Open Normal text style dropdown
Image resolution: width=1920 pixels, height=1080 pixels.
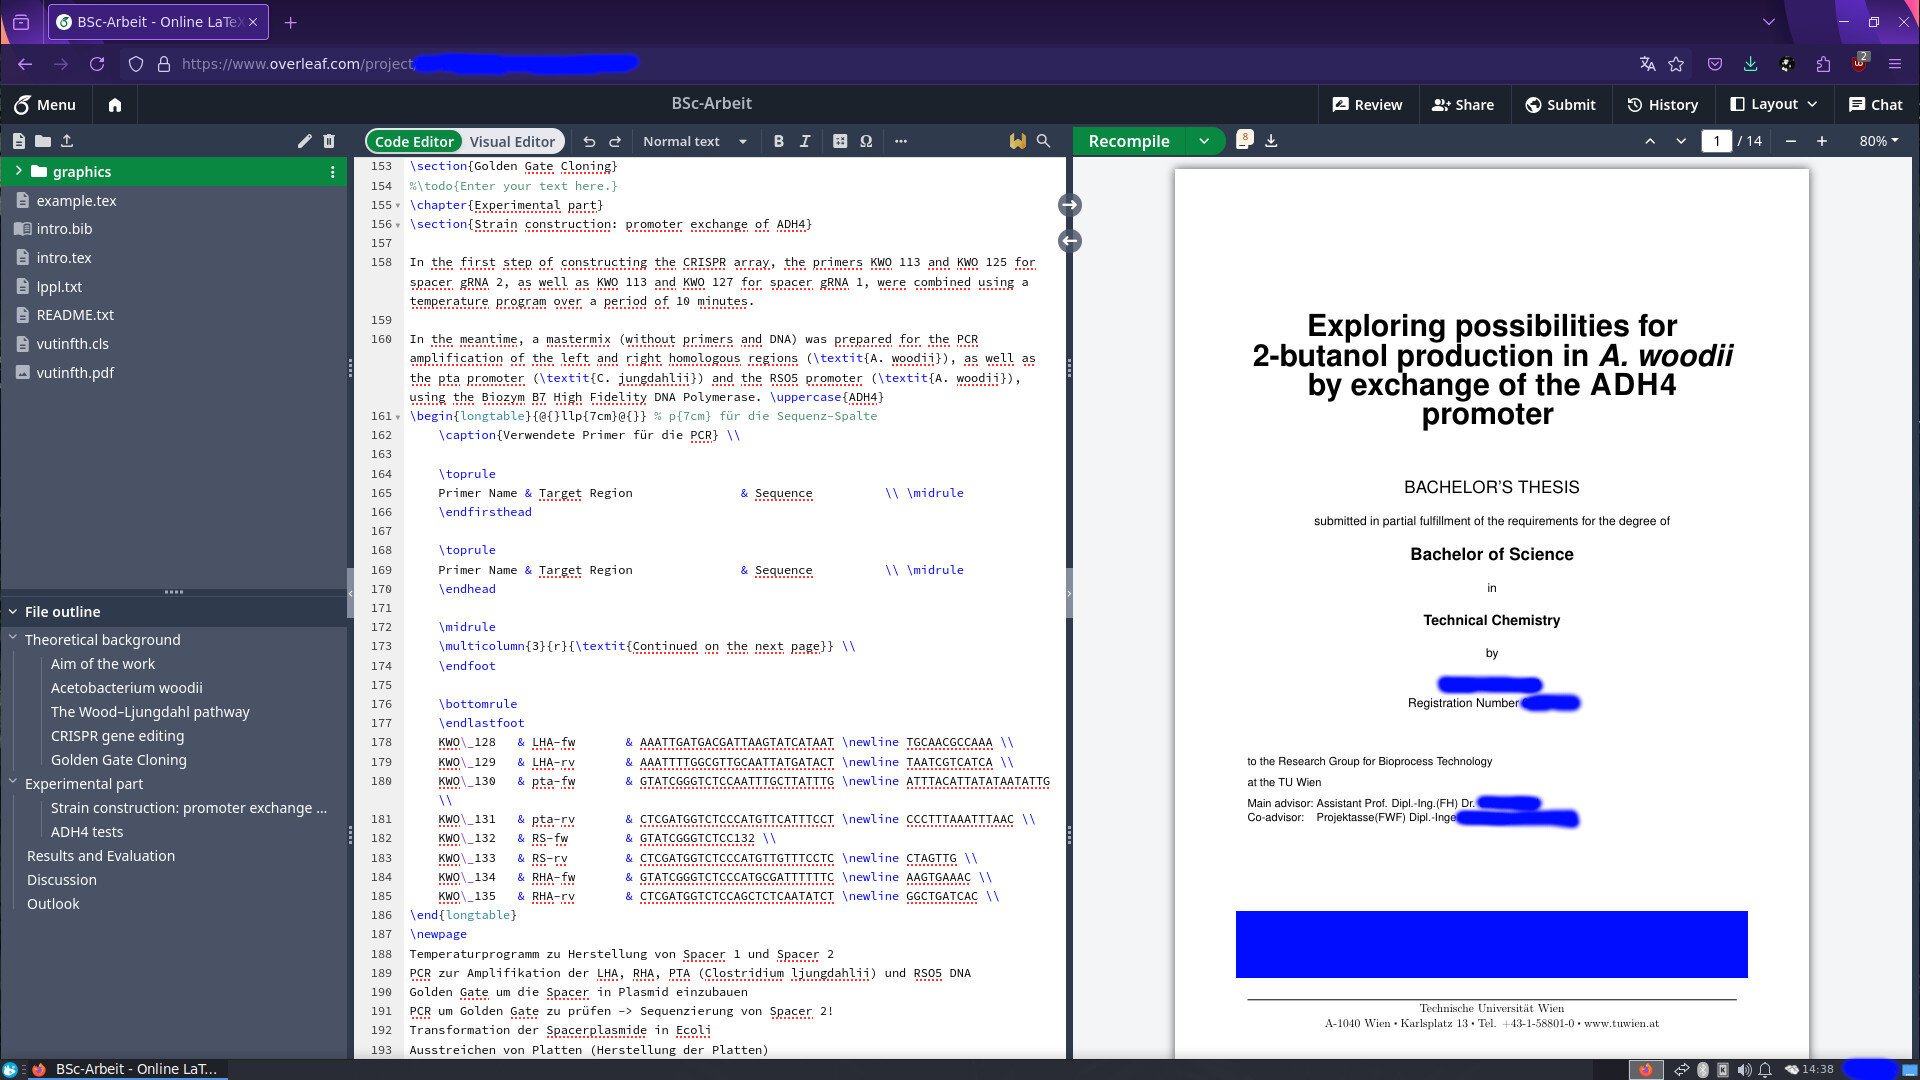pos(695,141)
